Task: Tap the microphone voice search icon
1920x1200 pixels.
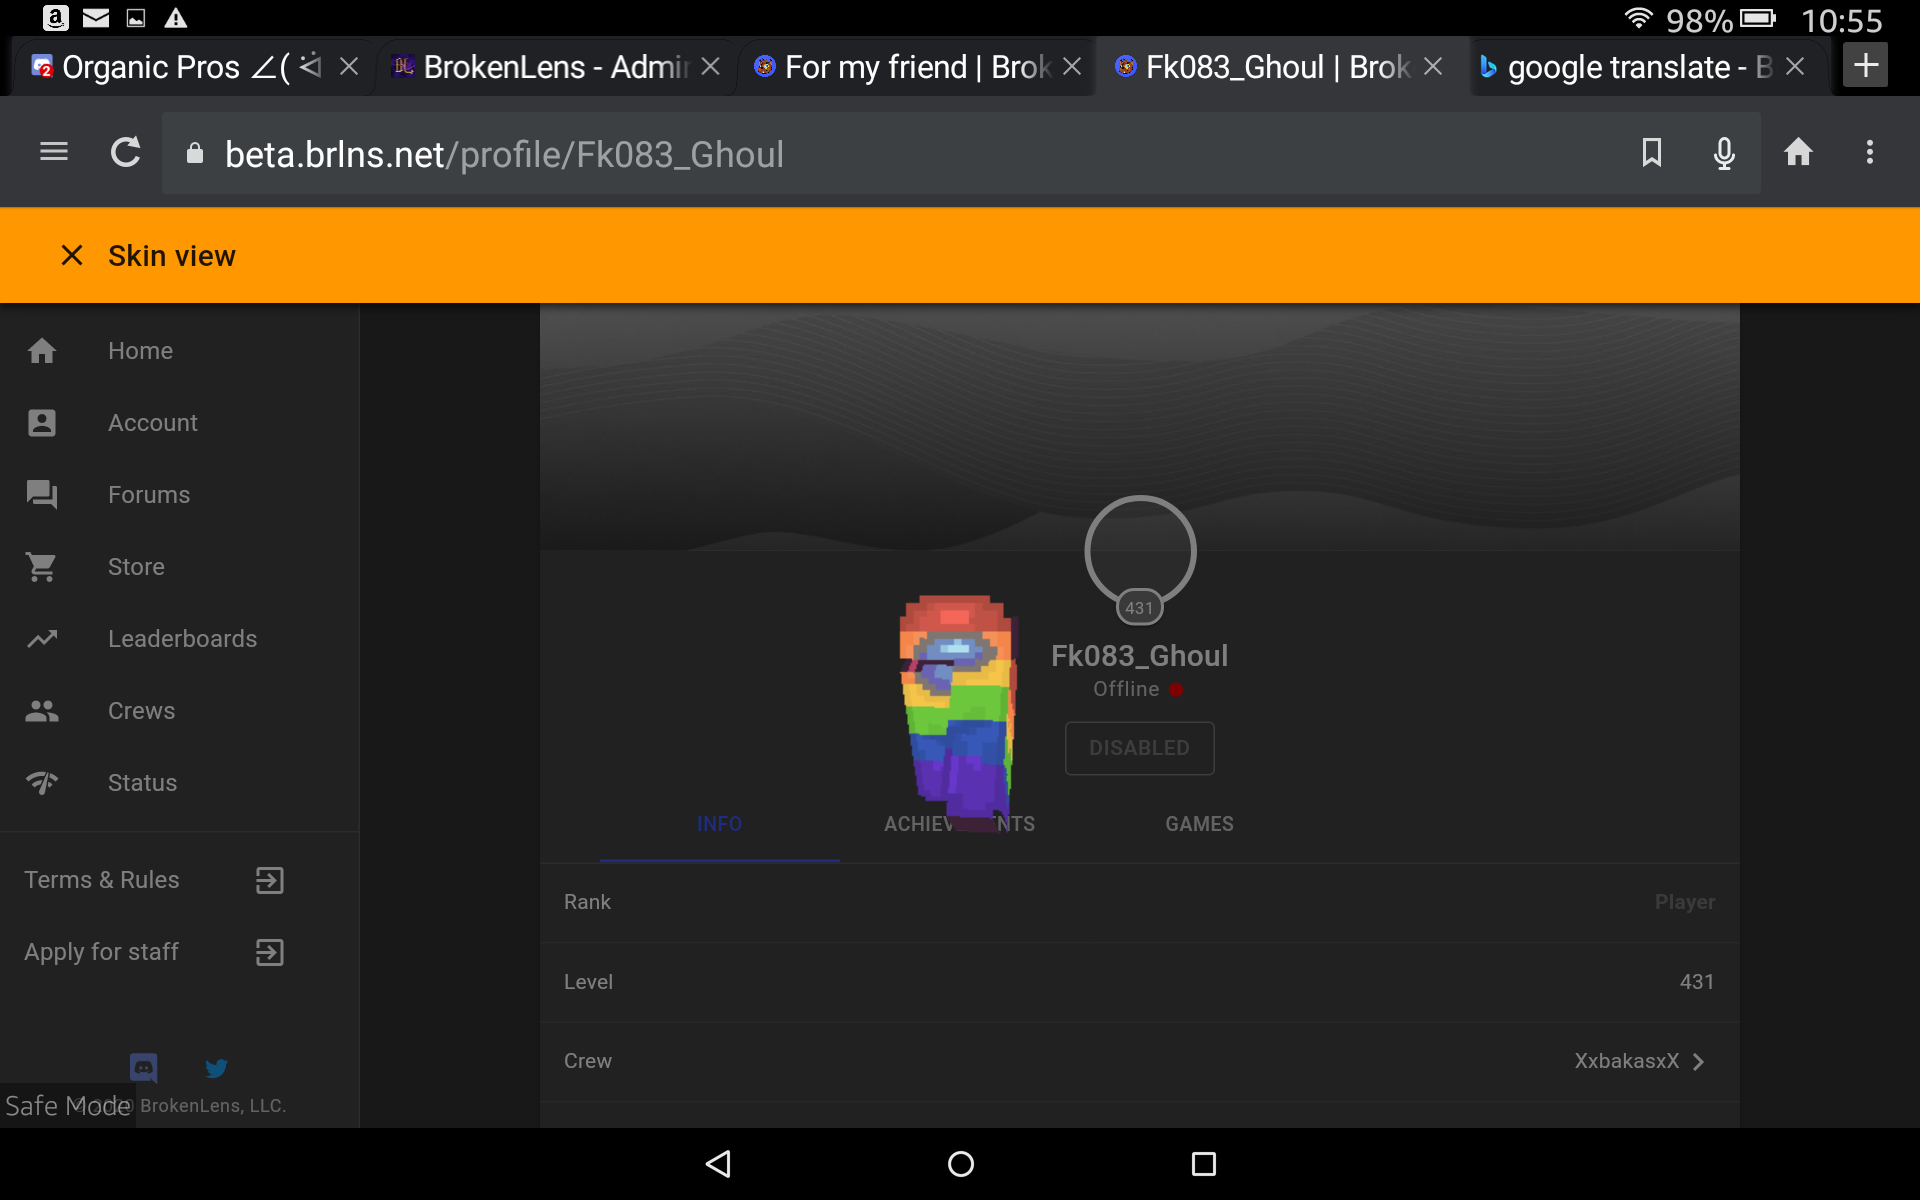Action: (1724, 153)
